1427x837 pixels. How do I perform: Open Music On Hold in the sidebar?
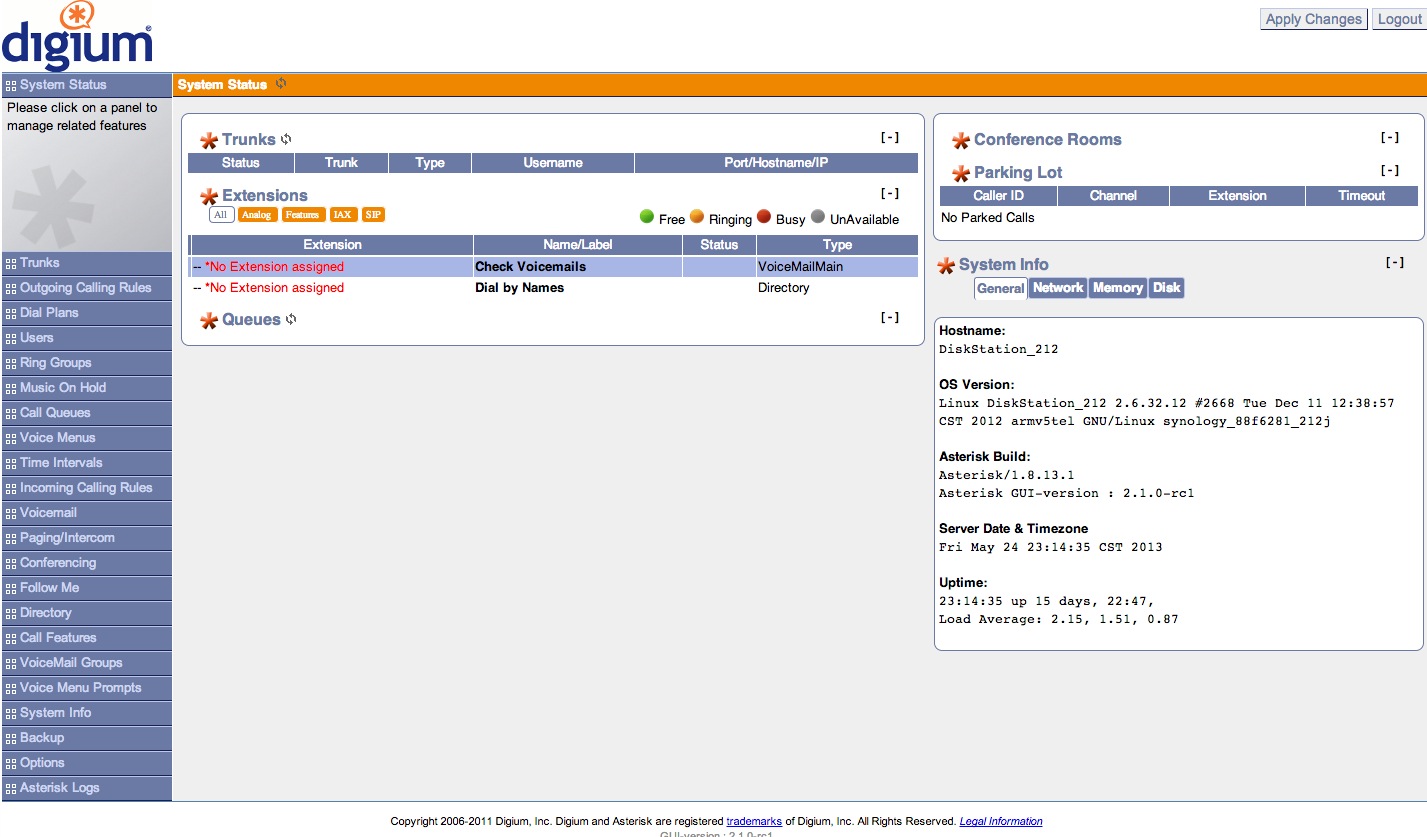pos(87,388)
